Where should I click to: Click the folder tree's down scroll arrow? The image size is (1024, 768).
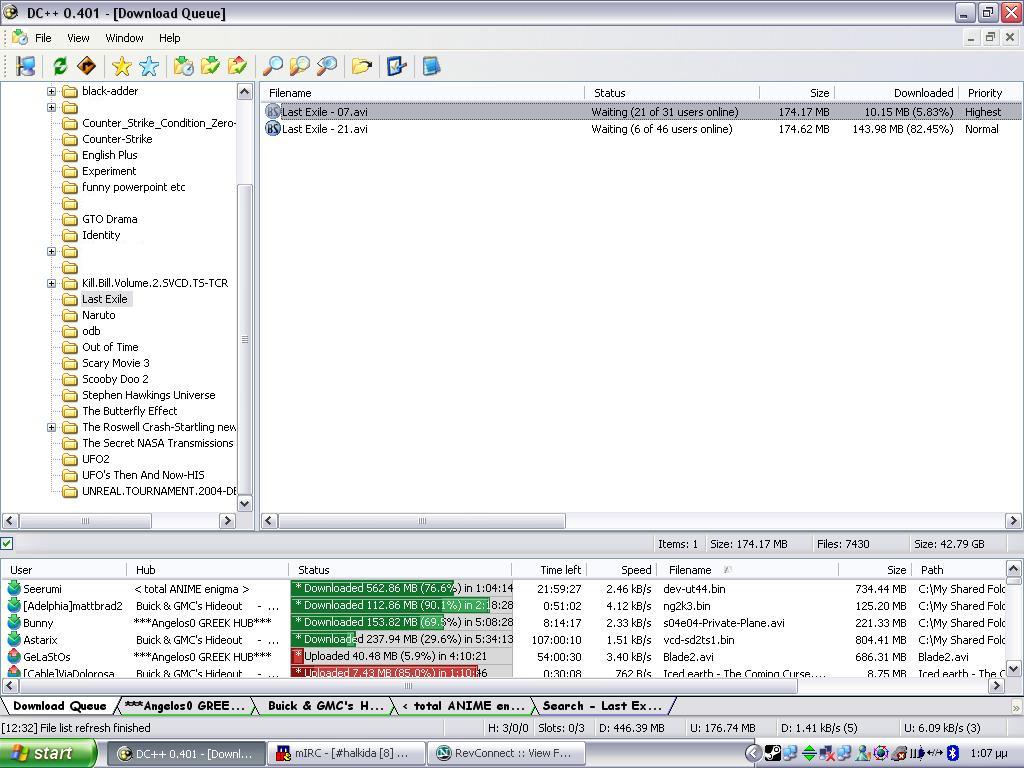(244, 504)
